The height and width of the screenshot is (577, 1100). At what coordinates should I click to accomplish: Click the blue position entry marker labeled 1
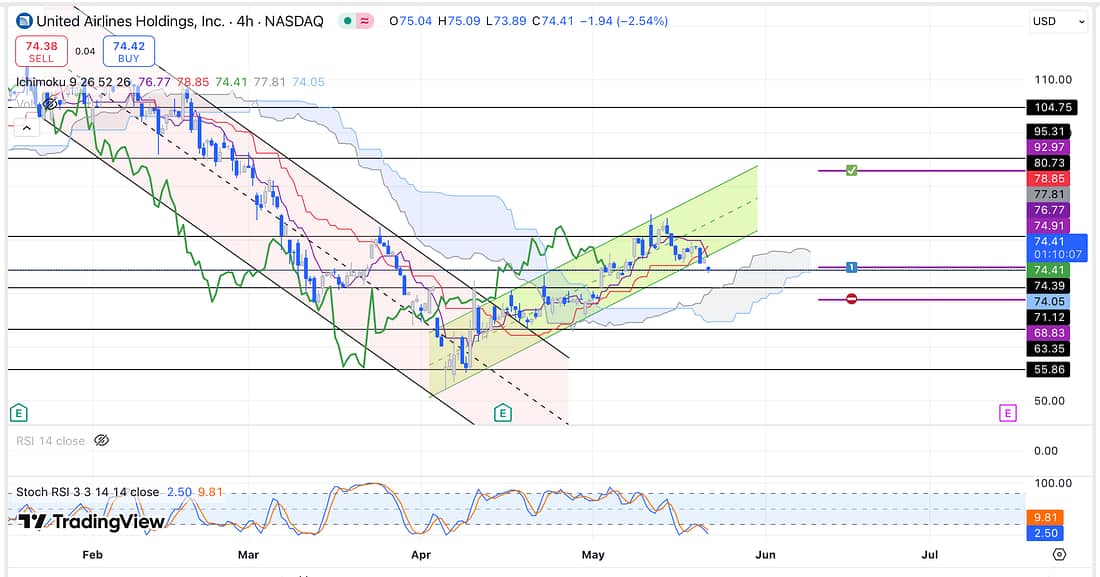pos(851,267)
